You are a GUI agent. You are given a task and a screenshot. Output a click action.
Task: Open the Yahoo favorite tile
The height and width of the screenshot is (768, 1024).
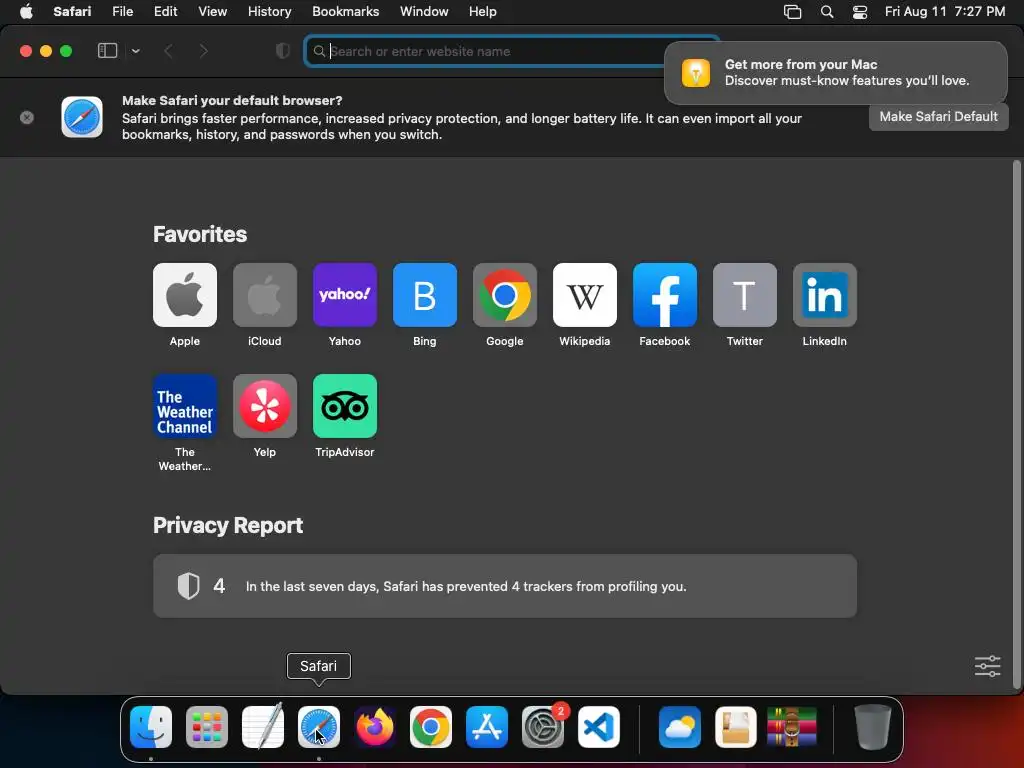(345, 295)
